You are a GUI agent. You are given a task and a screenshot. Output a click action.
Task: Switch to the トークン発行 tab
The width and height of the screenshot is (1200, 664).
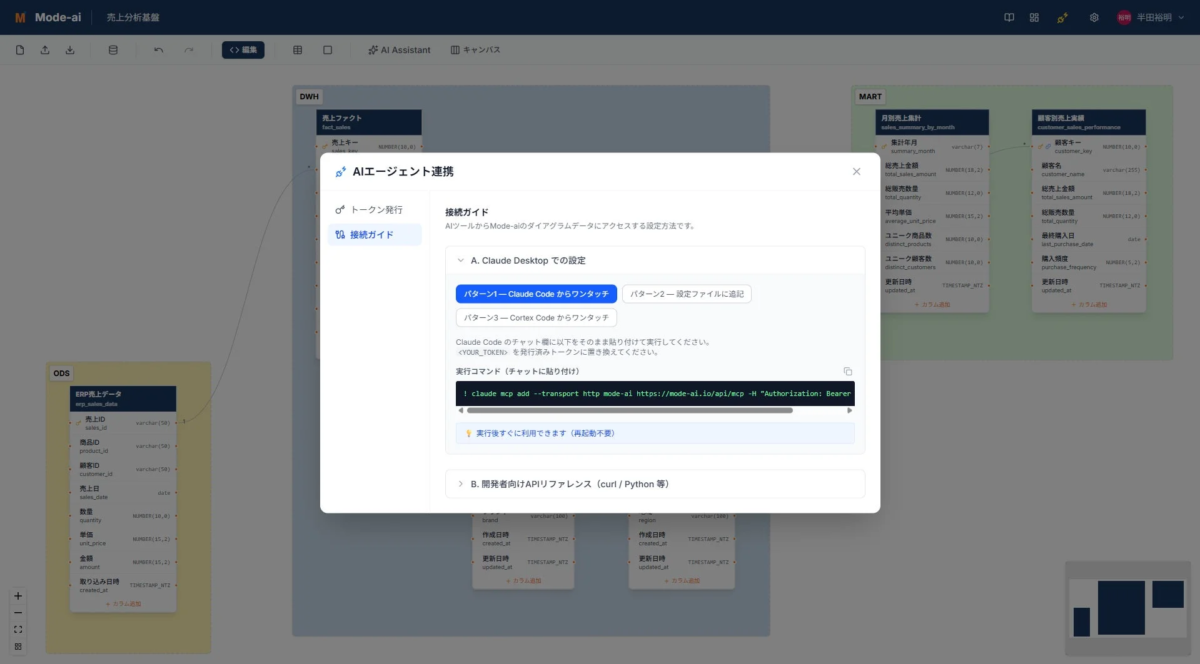click(x=375, y=210)
